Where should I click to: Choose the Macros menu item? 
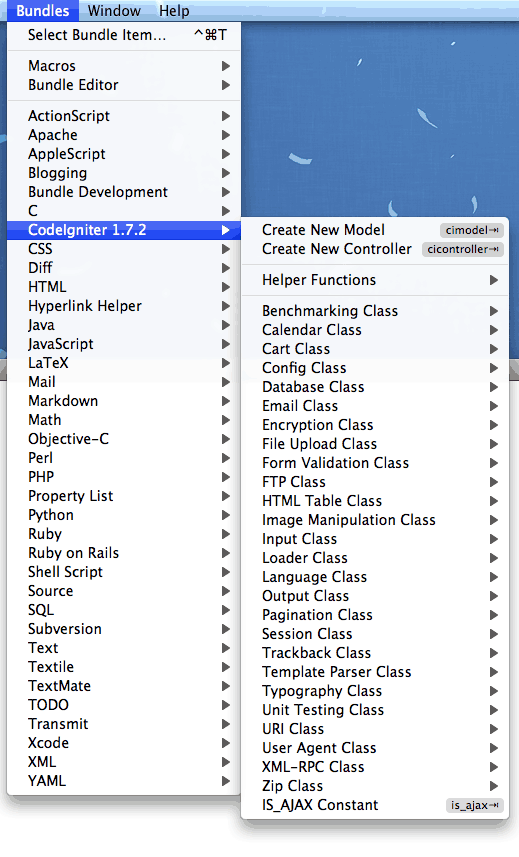point(123,66)
